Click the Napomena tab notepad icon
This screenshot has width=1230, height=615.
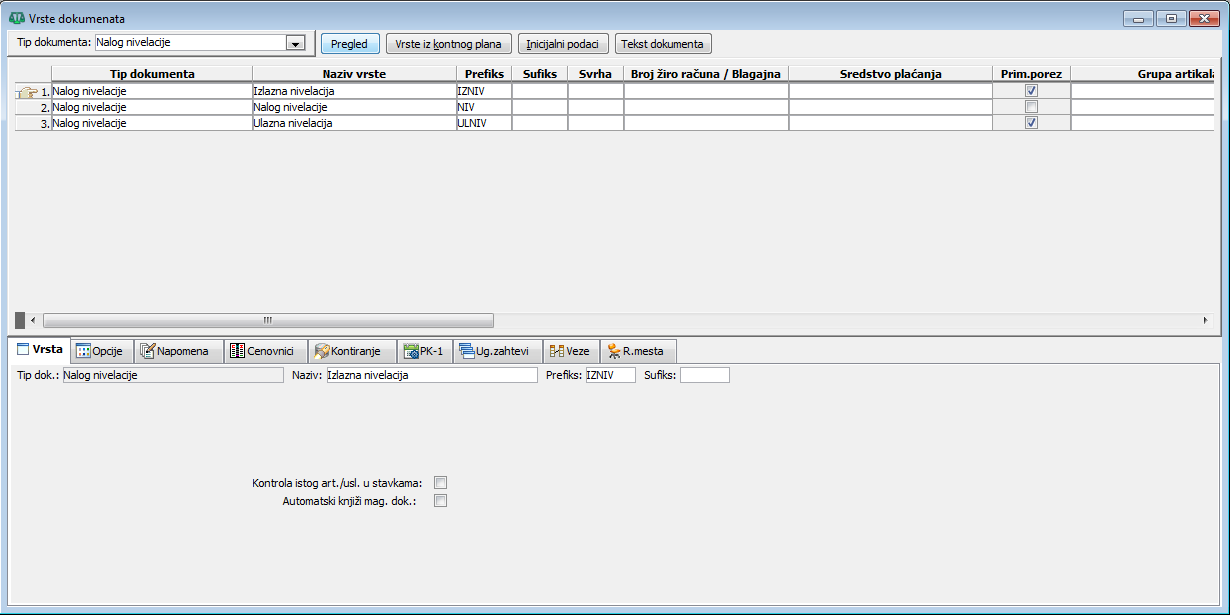click(147, 351)
